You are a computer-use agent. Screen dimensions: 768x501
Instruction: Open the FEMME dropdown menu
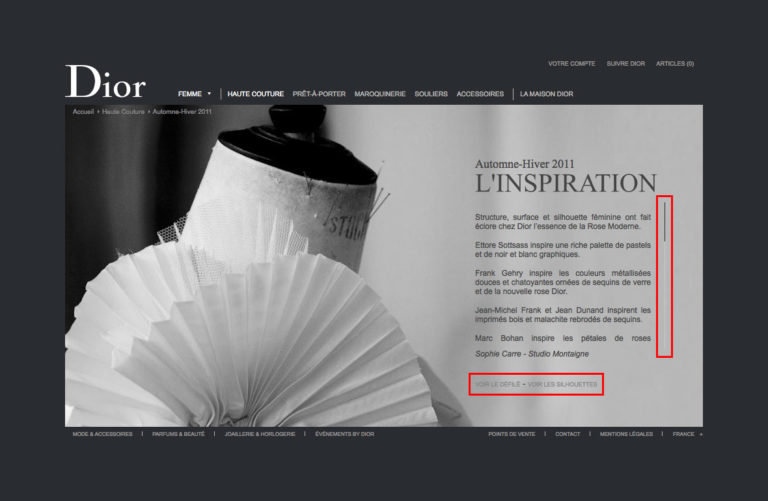[x=194, y=94]
